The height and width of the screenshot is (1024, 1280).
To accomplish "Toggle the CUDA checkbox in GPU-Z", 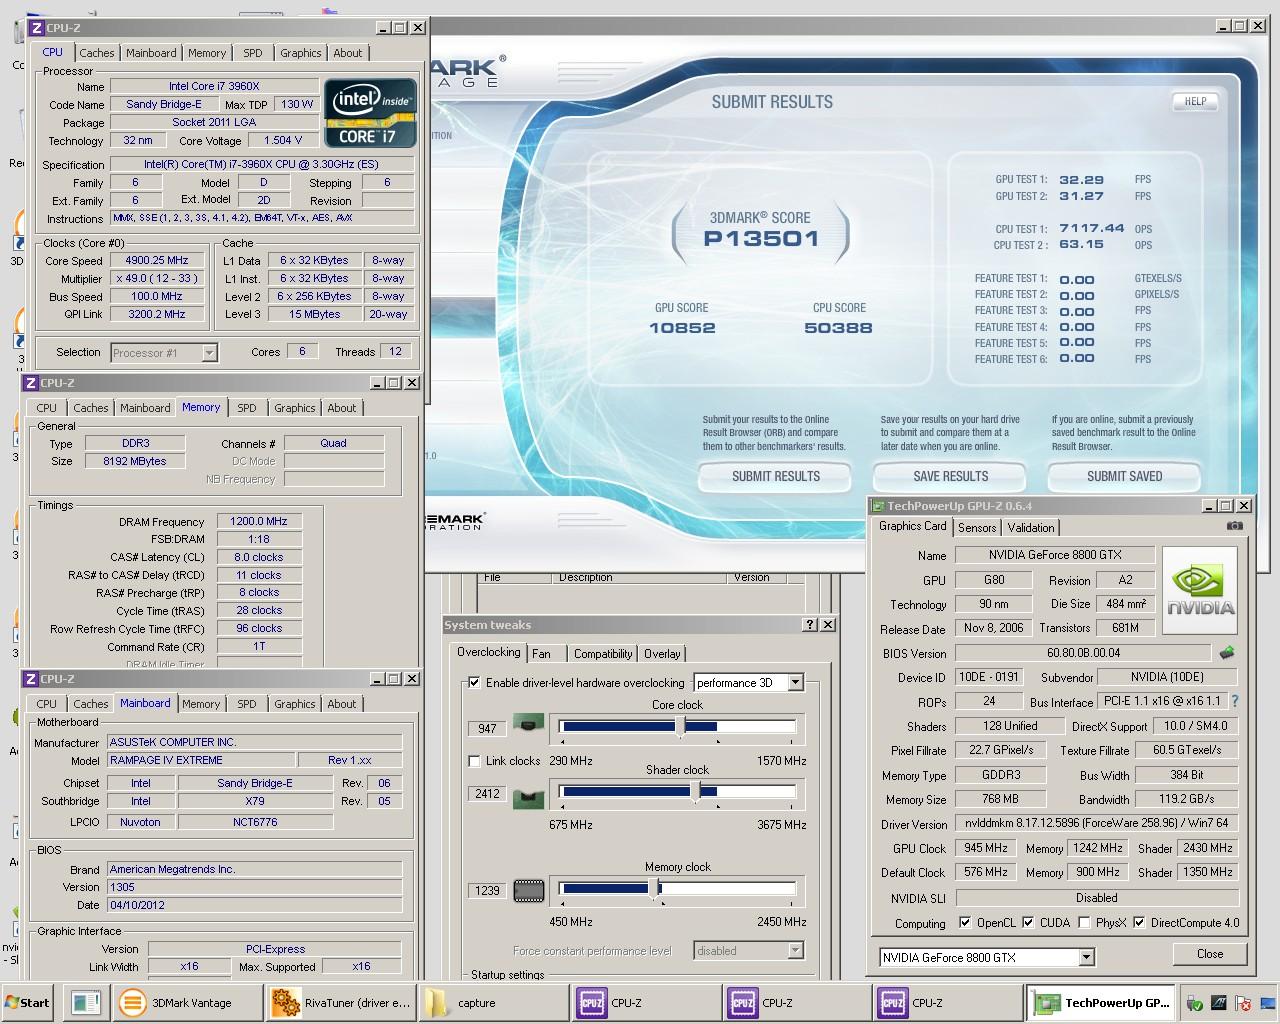I will pos(1028,923).
